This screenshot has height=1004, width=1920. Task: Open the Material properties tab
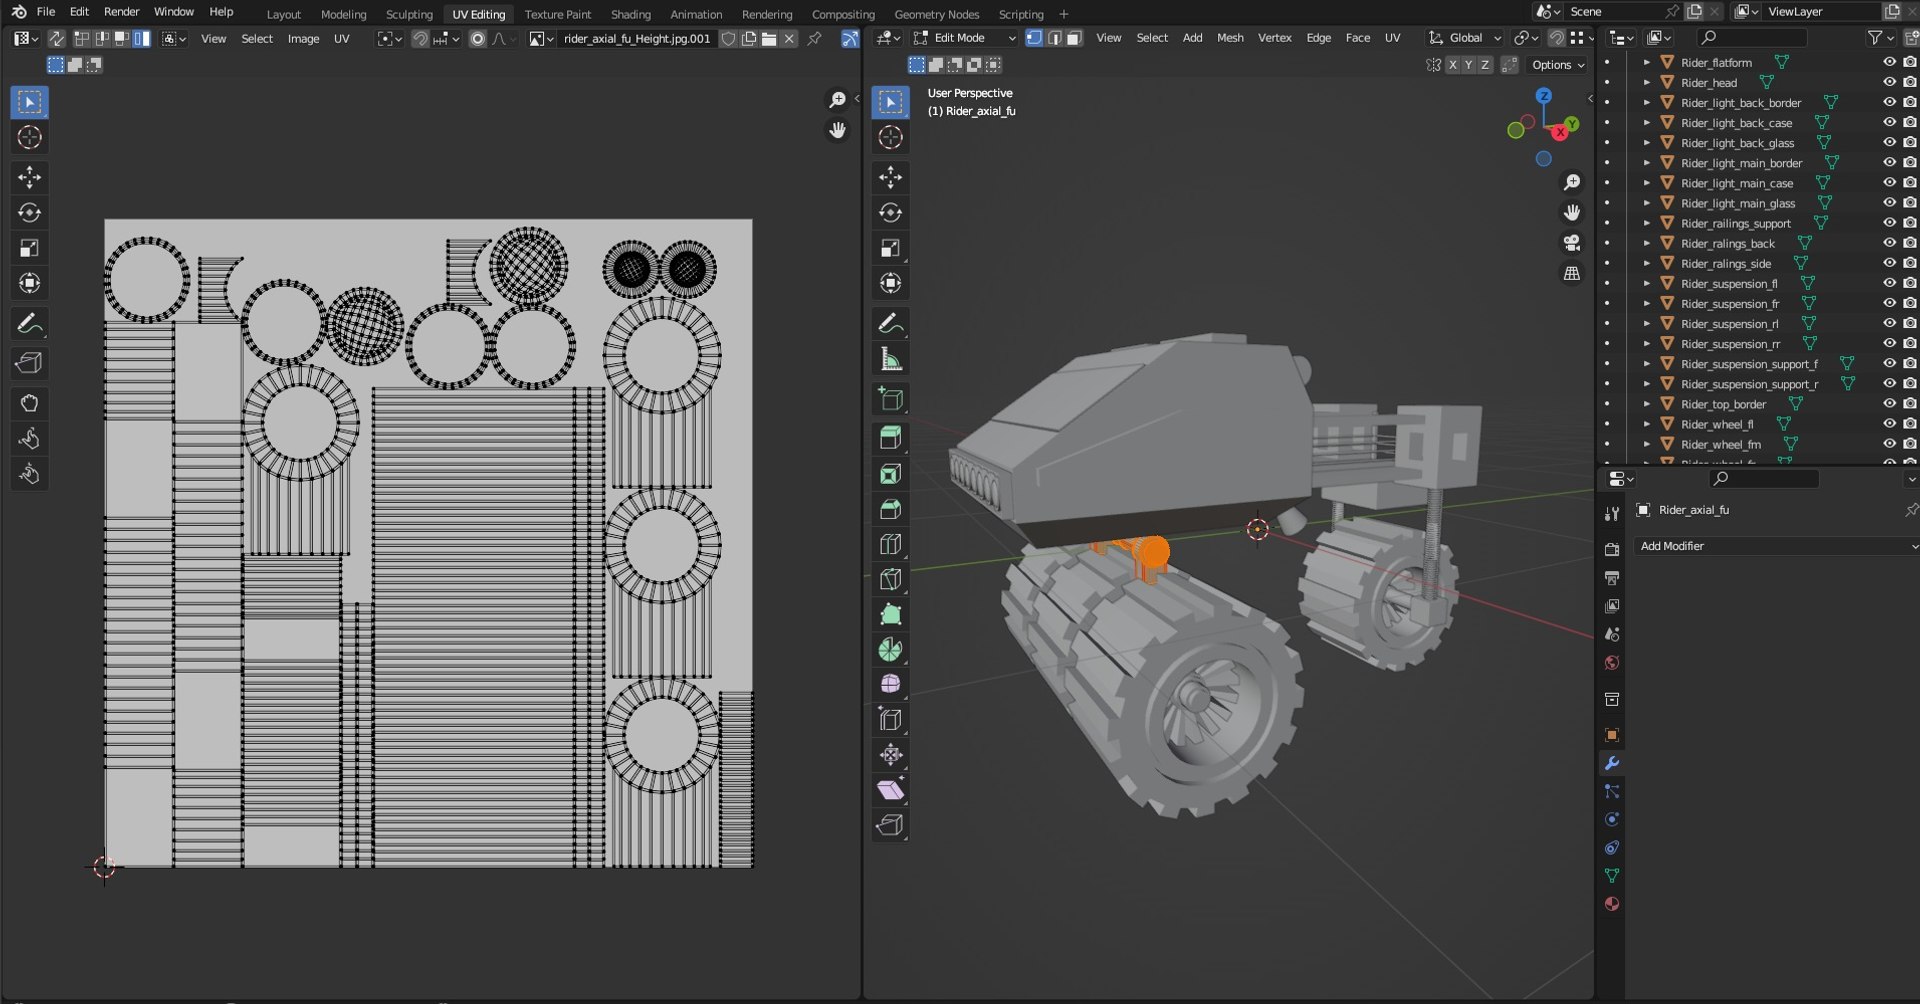point(1611,904)
